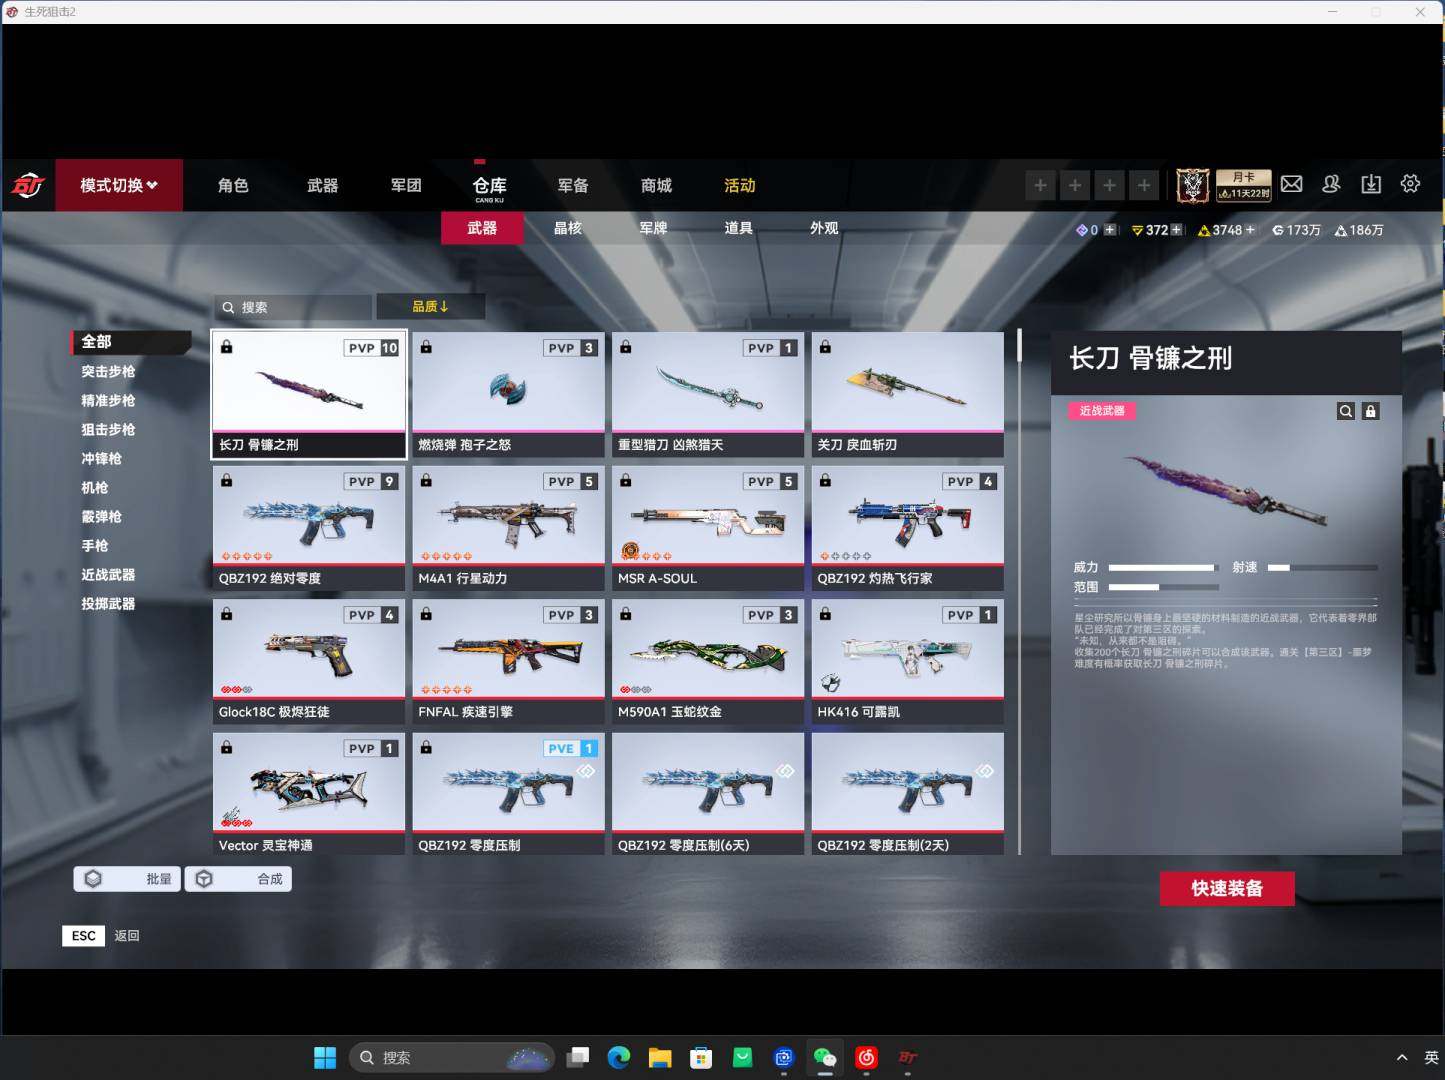
Task: Open the 月卡 monthly card badge
Action: [x=1244, y=185]
